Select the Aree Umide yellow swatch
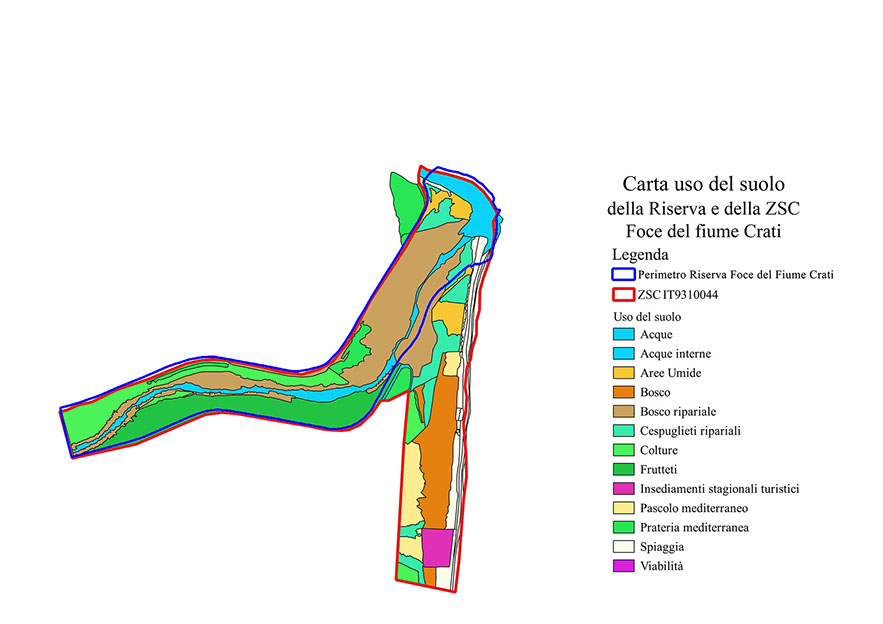This screenshot has height=624, width=883. coord(623,373)
